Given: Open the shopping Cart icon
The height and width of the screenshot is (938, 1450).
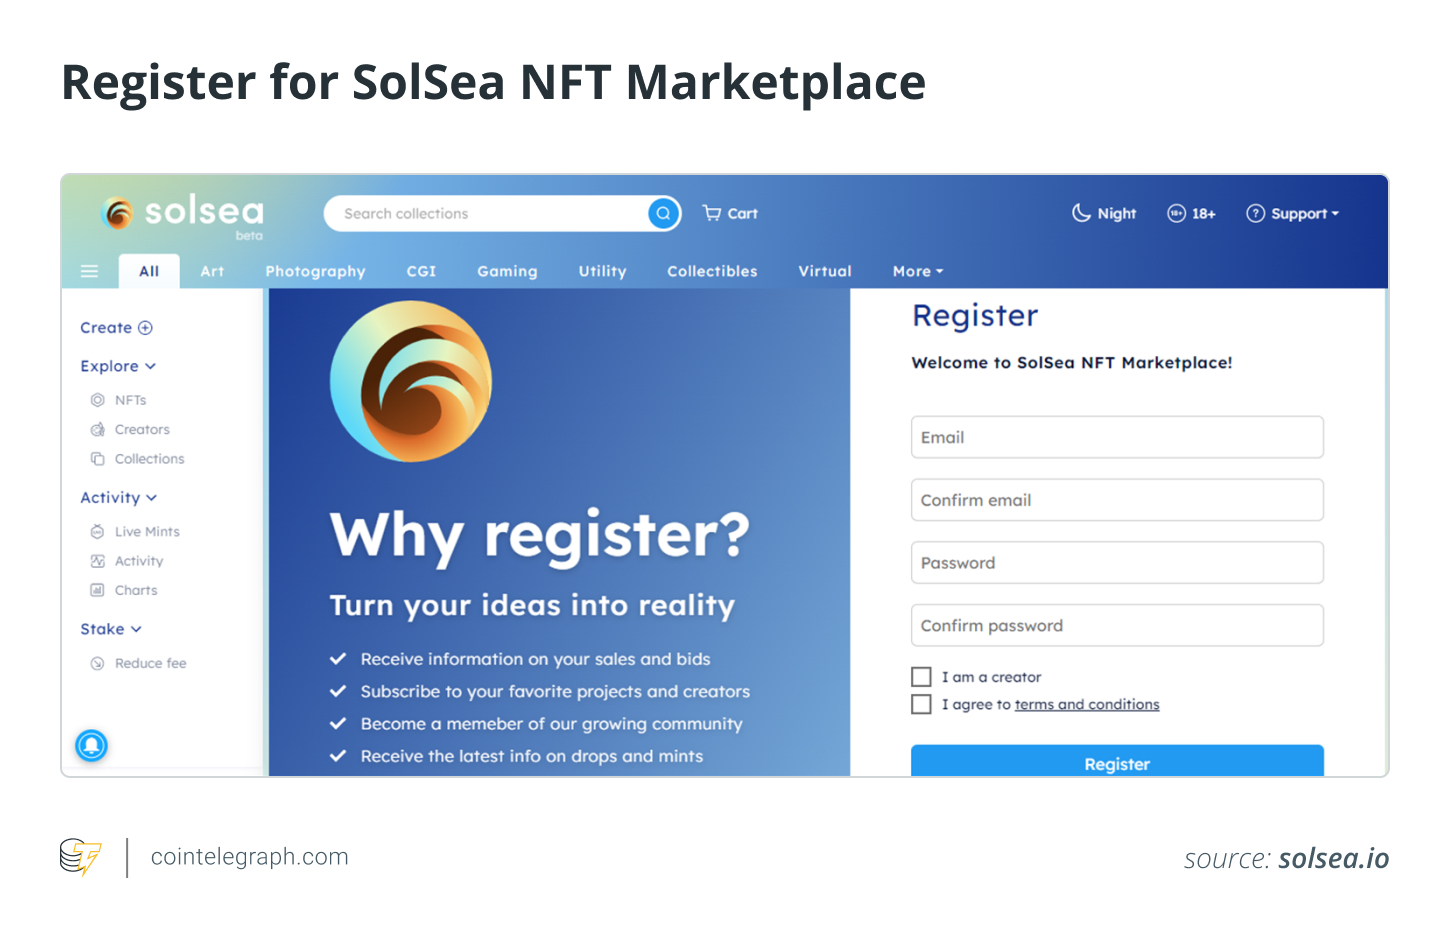Looking at the screenshot, I should click(712, 213).
